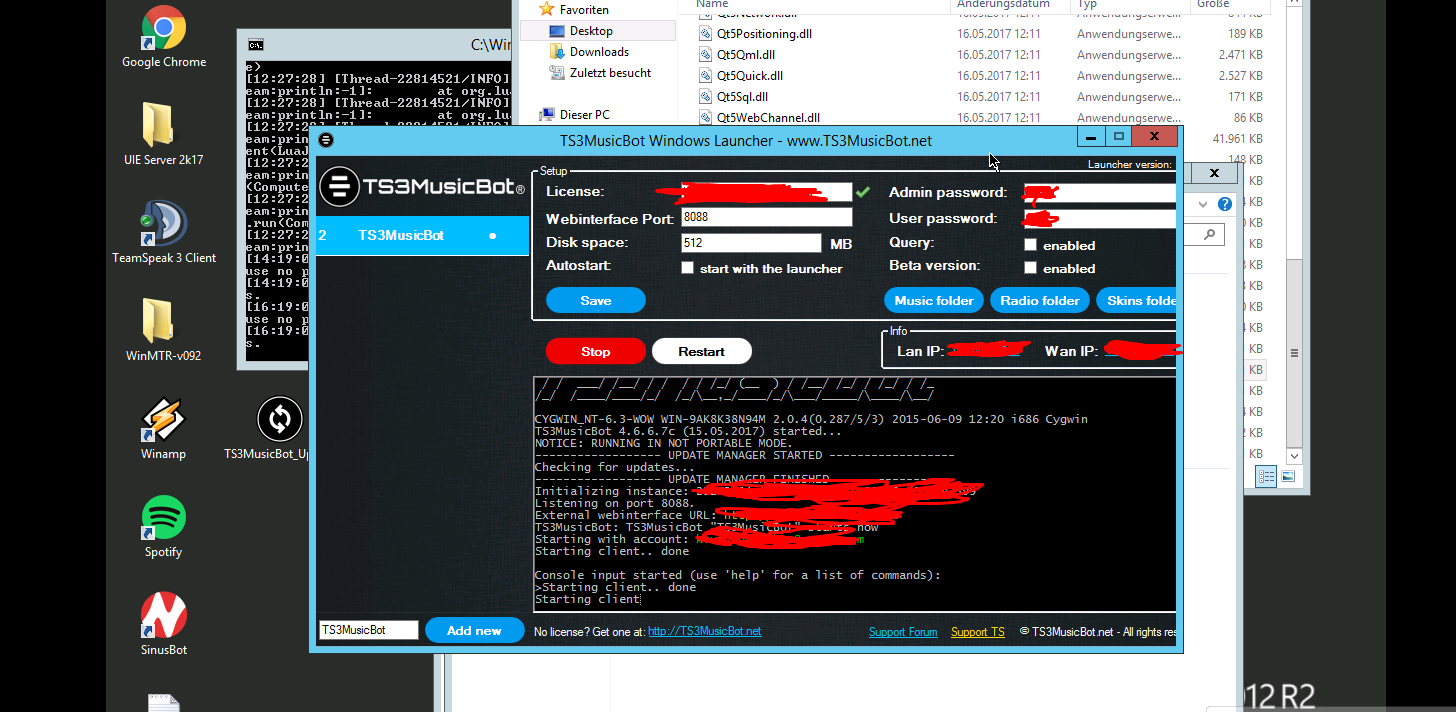The height and width of the screenshot is (712, 1456).
Task: Click the Explorer scrollbar down arrow
Action: click(1295, 456)
